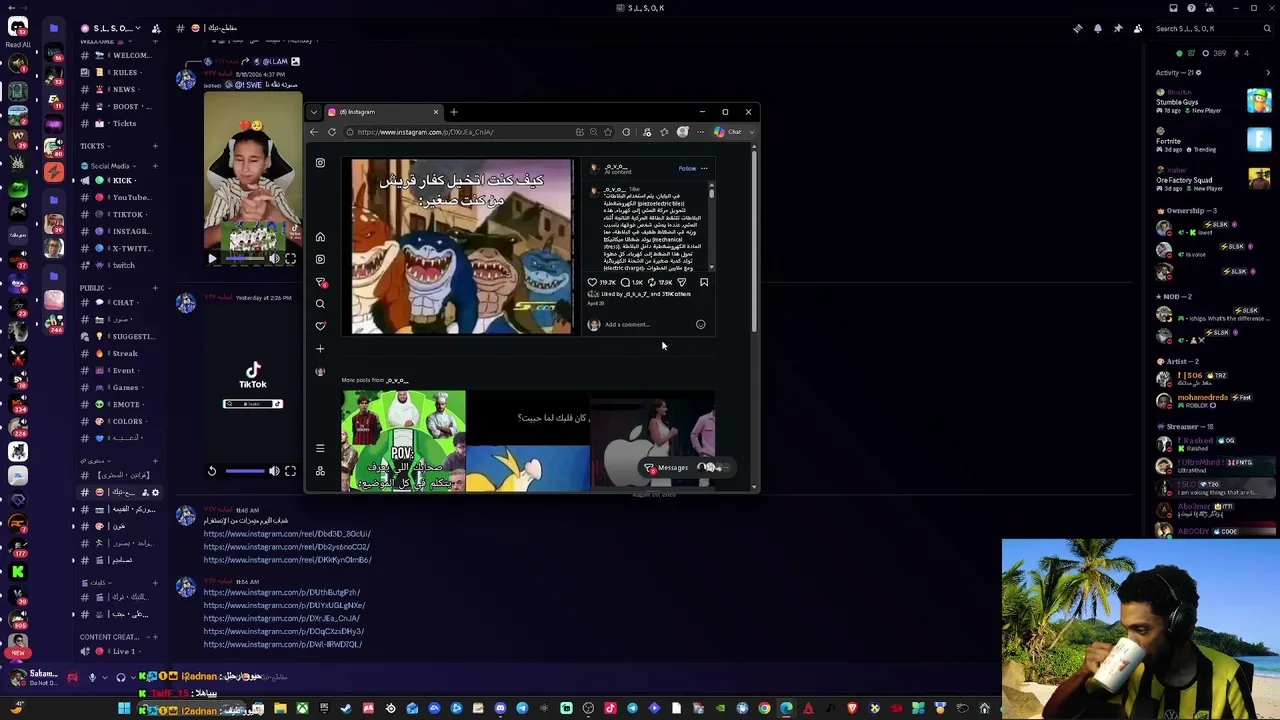Screen dimensions: 1280x720
Task: Like the shark cartoon Instagram post
Action: click(x=592, y=282)
